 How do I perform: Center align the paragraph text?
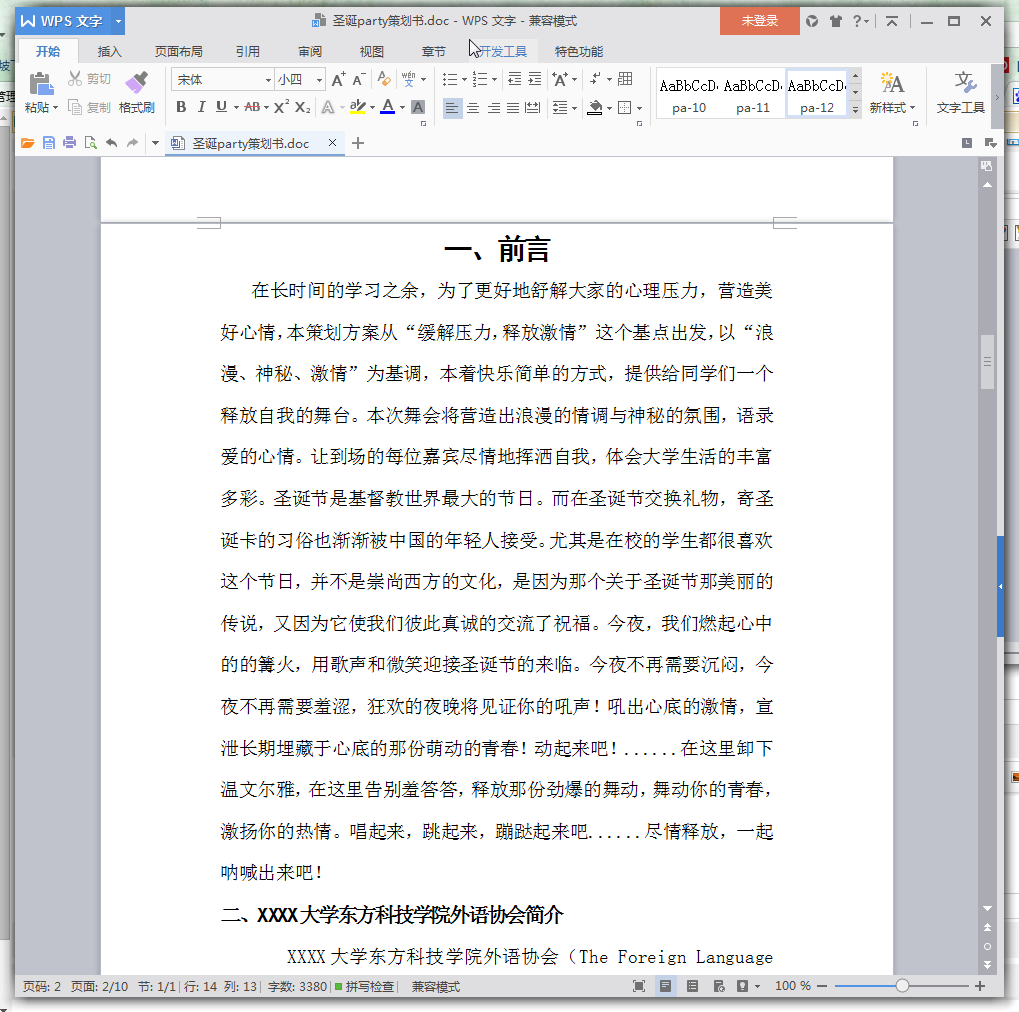click(x=473, y=108)
